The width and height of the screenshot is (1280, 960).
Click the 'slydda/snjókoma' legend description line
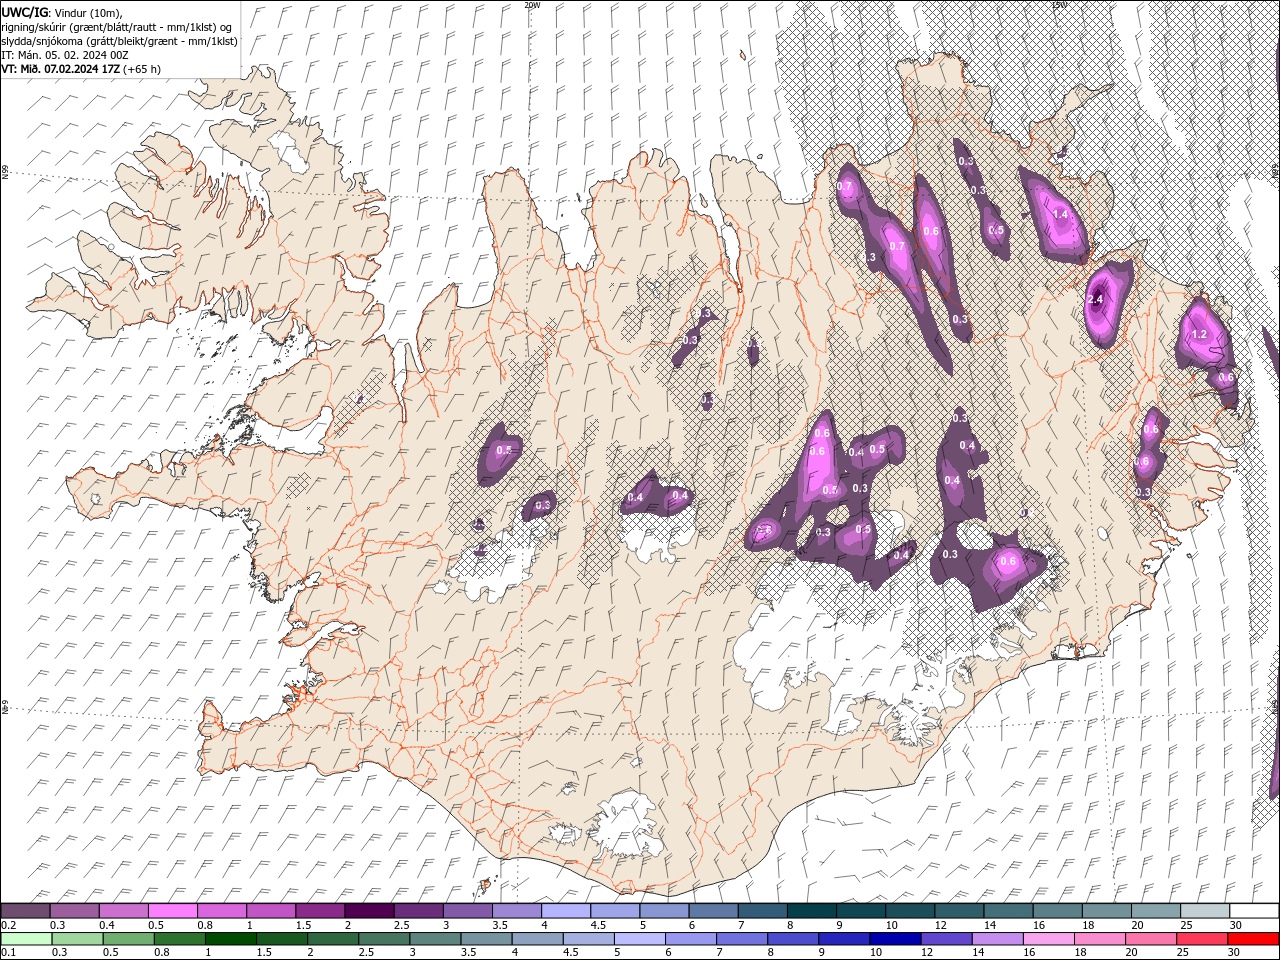click(x=119, y=41)
